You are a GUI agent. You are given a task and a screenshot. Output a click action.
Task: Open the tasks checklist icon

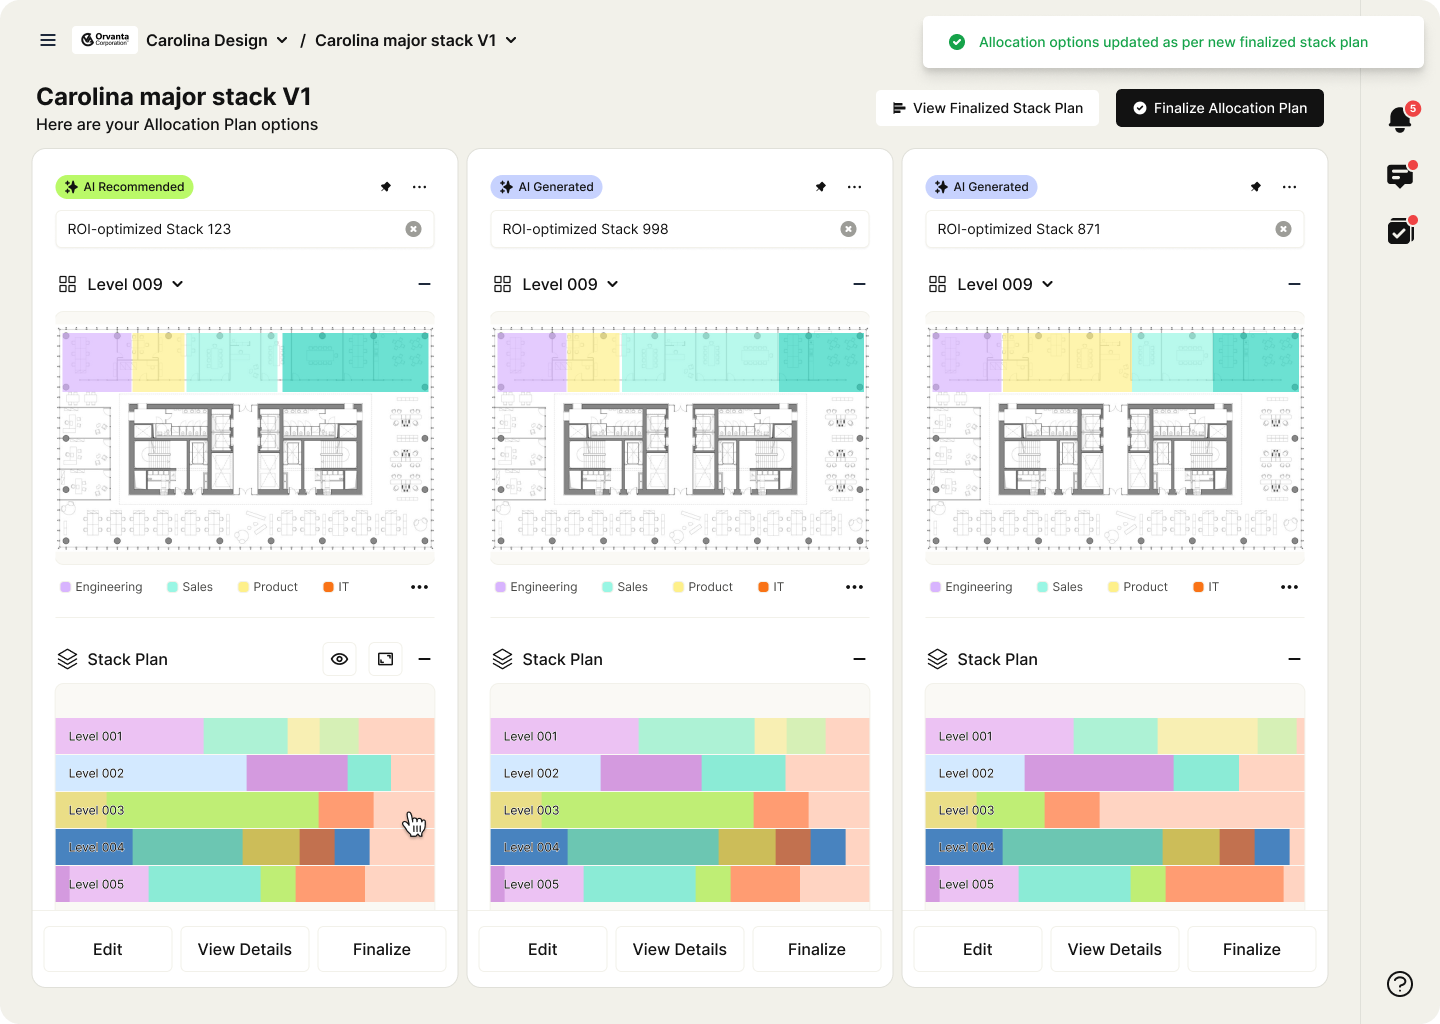pyautogui.click(x=1400, y=232)
